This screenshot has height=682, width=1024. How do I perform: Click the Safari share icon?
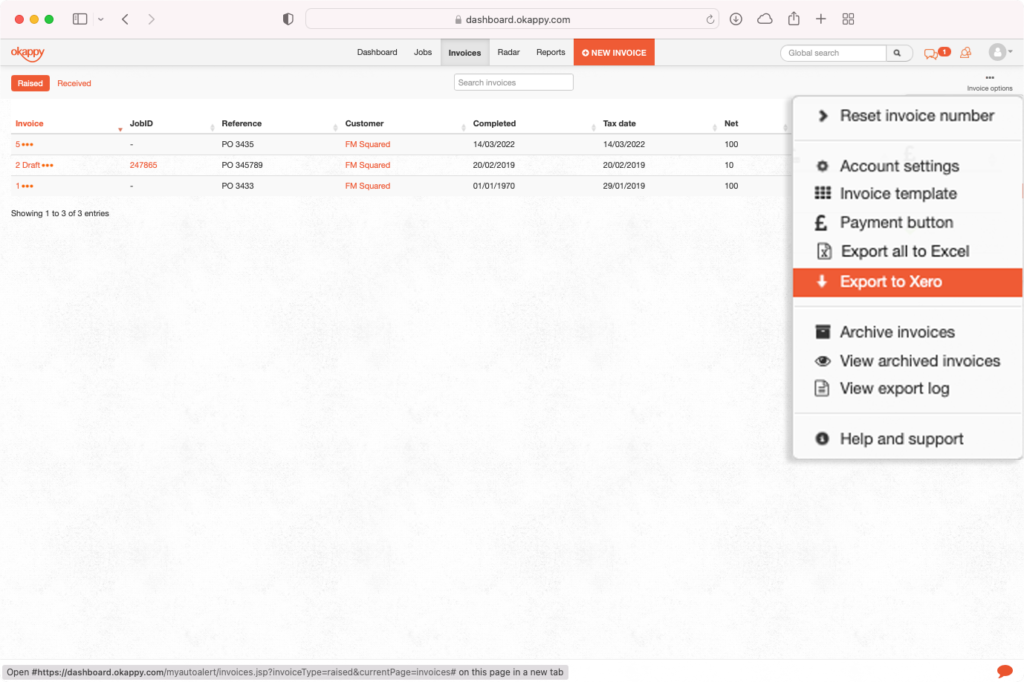(x=794, y=19)
